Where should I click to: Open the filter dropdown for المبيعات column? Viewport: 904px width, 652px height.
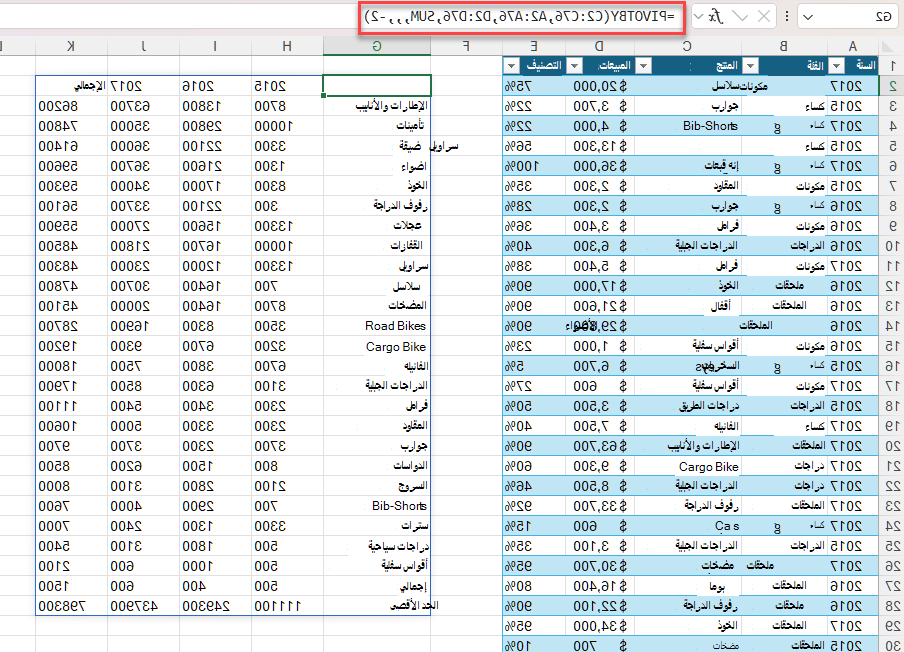[574, 66]
